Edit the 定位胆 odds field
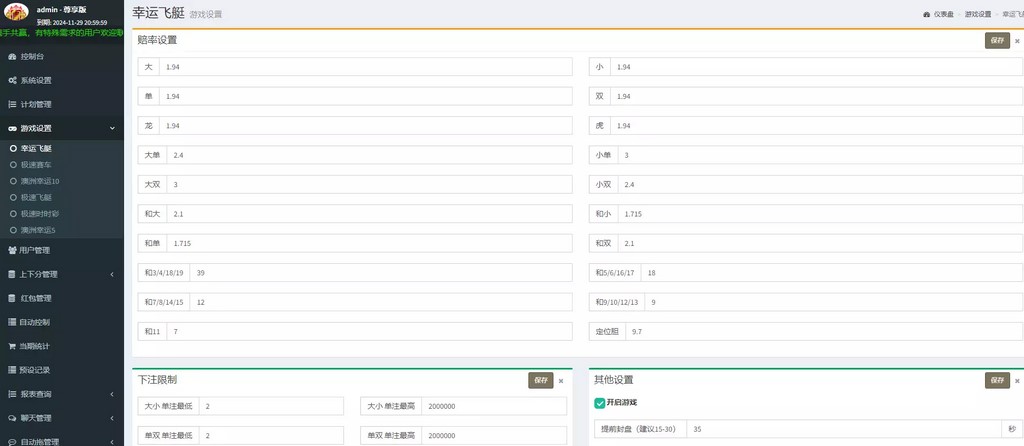 coord(824,332)
